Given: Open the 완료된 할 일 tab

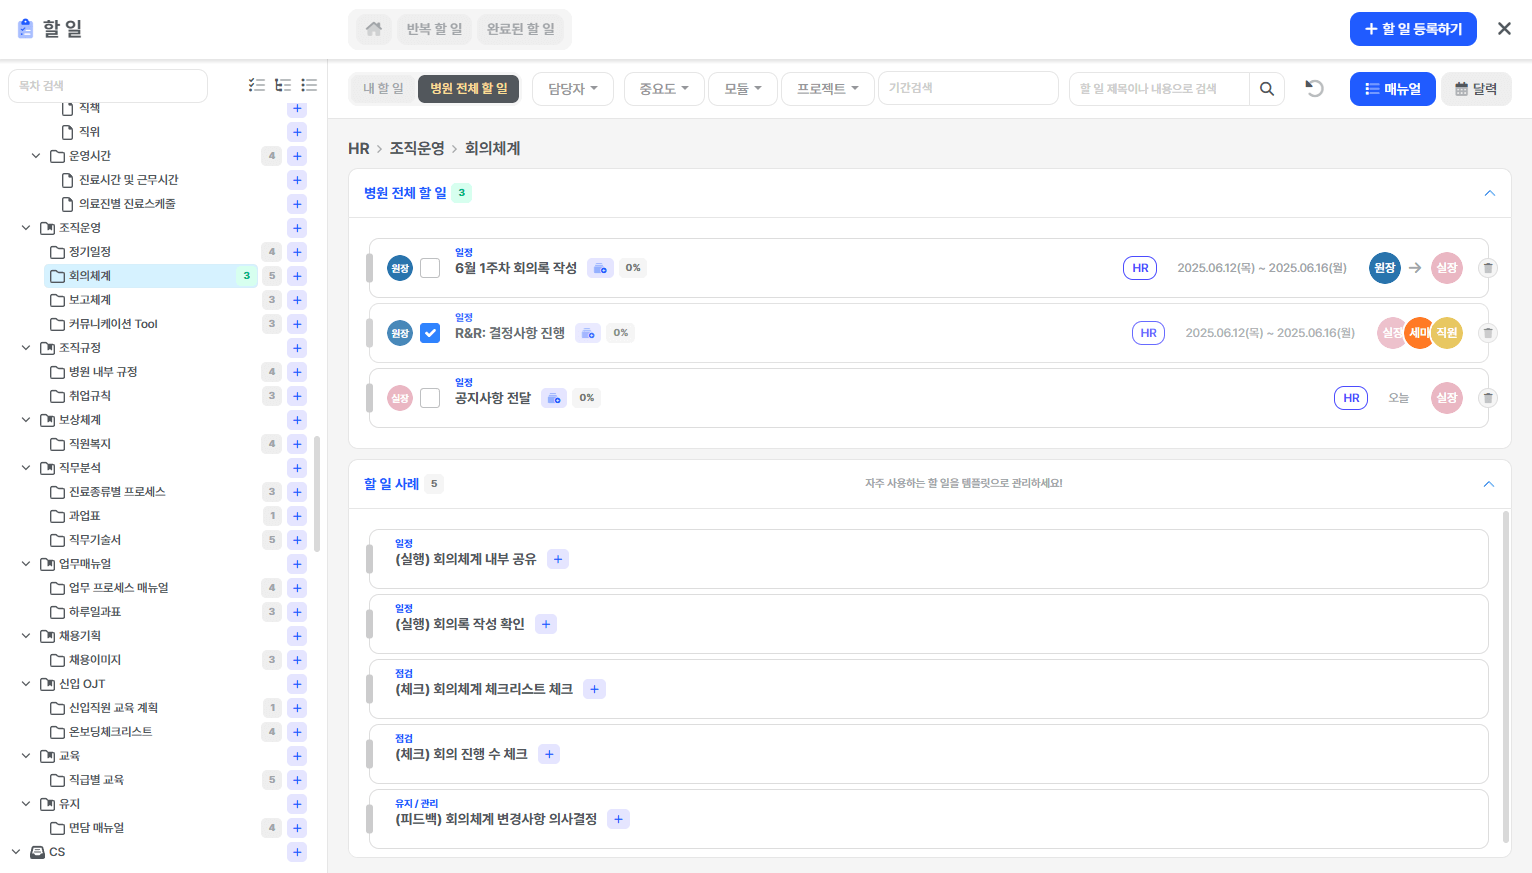Looking at the screenshot, I should coord(521,29).
